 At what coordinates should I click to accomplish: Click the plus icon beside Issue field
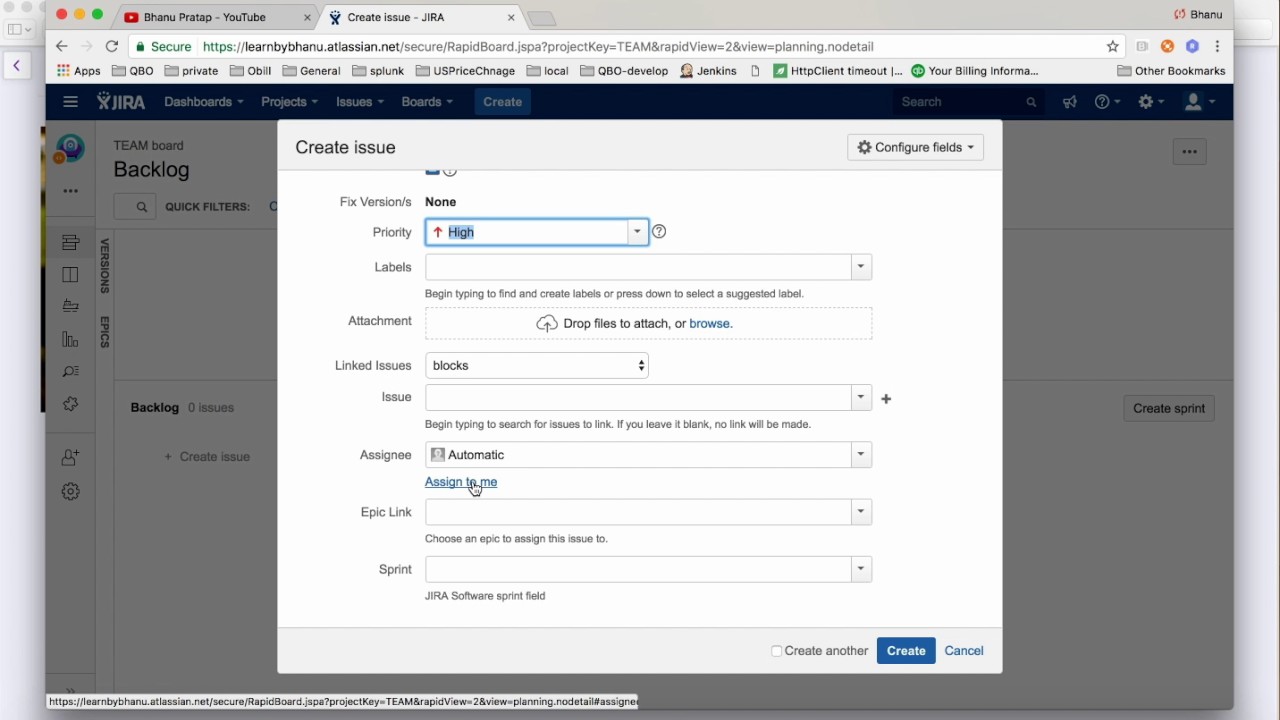tap(886, 399)
